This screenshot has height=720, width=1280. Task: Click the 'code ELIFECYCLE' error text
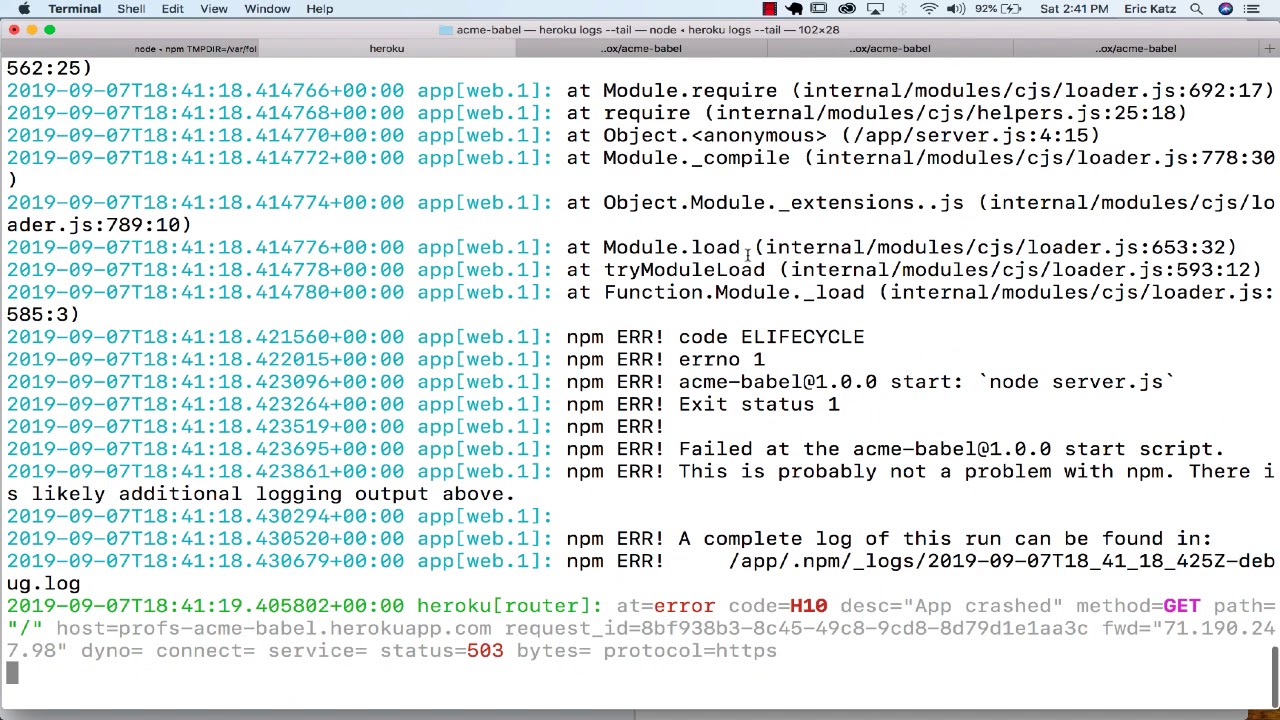(x=771, y=337)
